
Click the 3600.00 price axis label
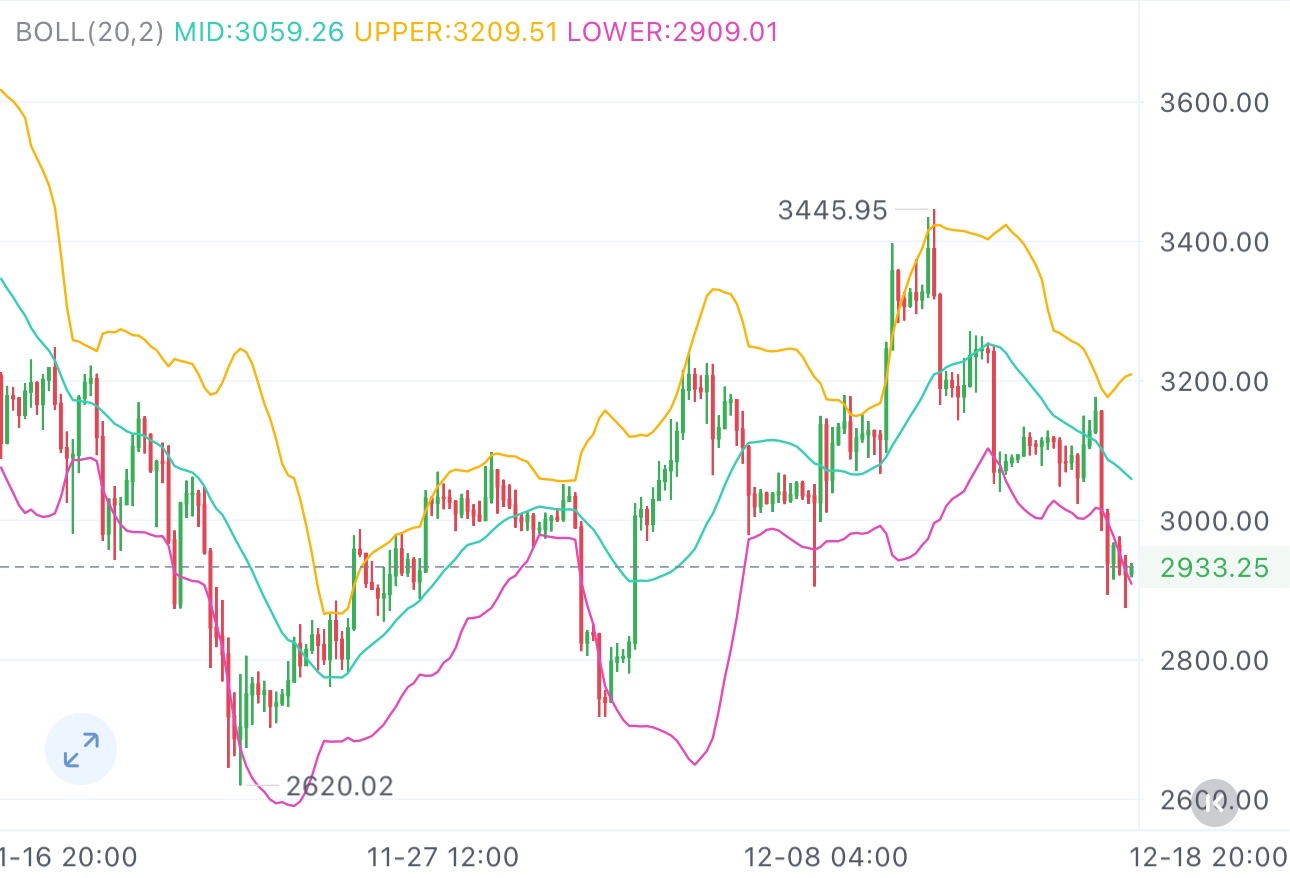pyautogui.click(x=1216, y=103)
